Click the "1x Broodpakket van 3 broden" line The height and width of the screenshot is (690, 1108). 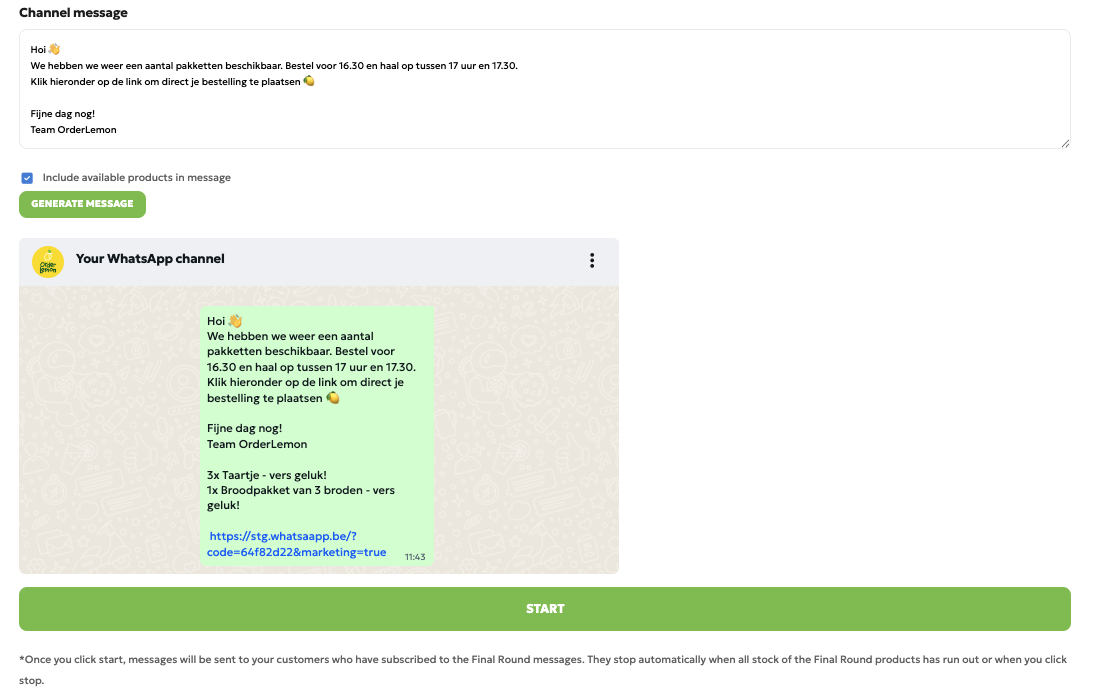[300, 490]
